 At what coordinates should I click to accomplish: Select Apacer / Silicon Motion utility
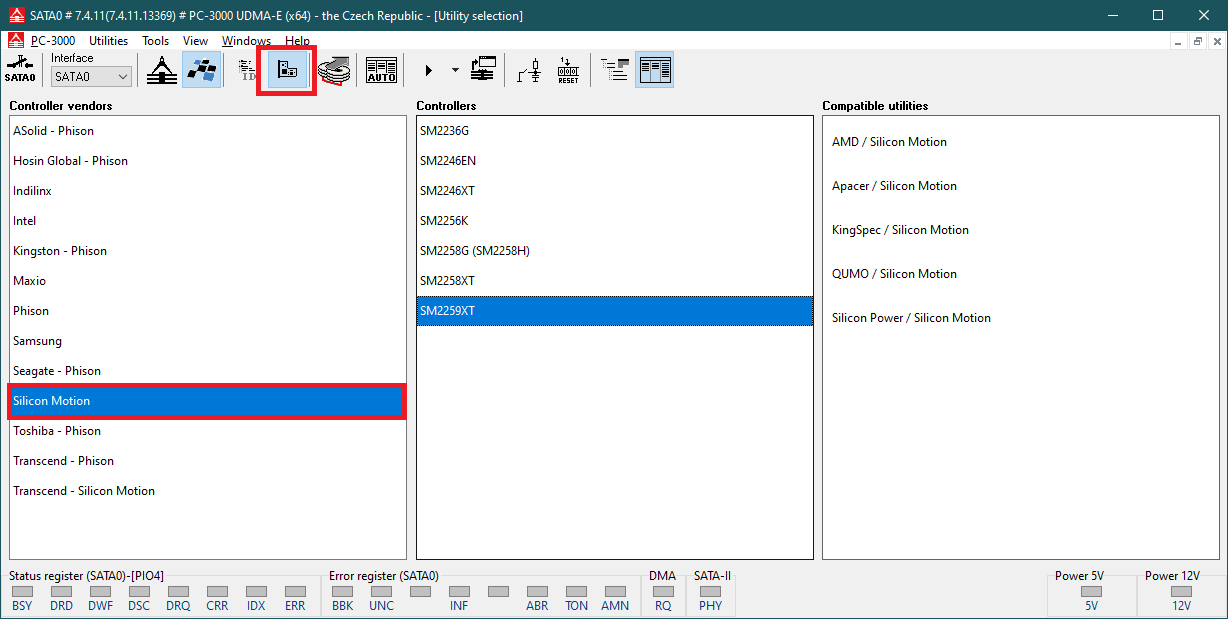894,186
